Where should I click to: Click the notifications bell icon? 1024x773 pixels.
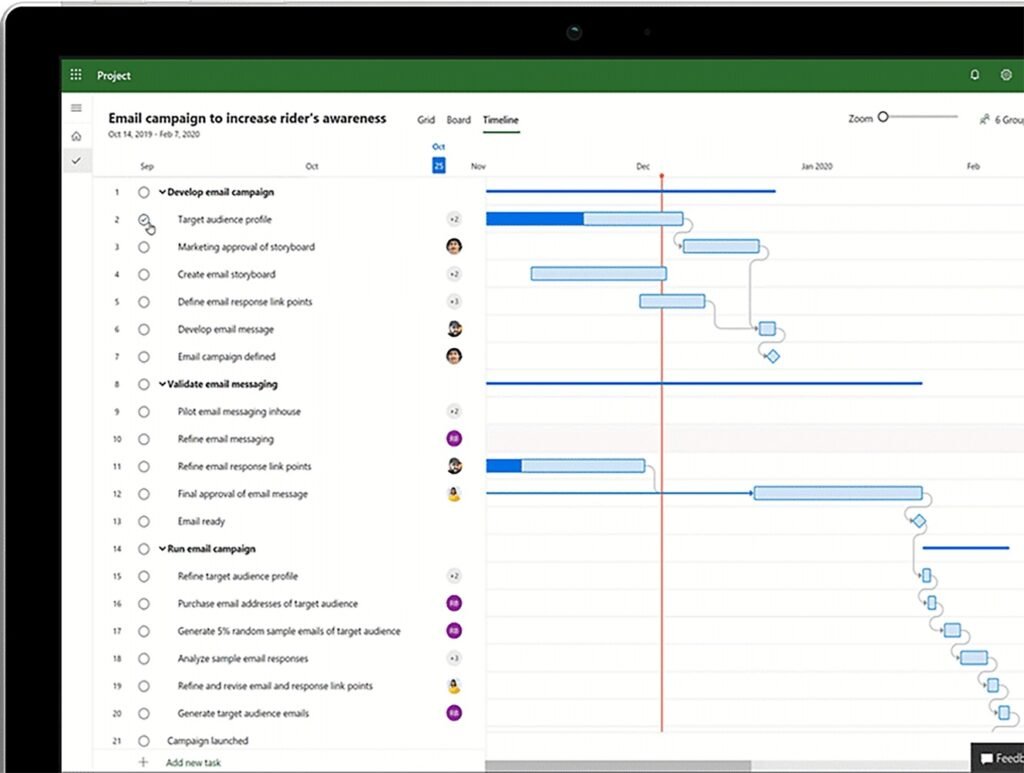point(975,75)
